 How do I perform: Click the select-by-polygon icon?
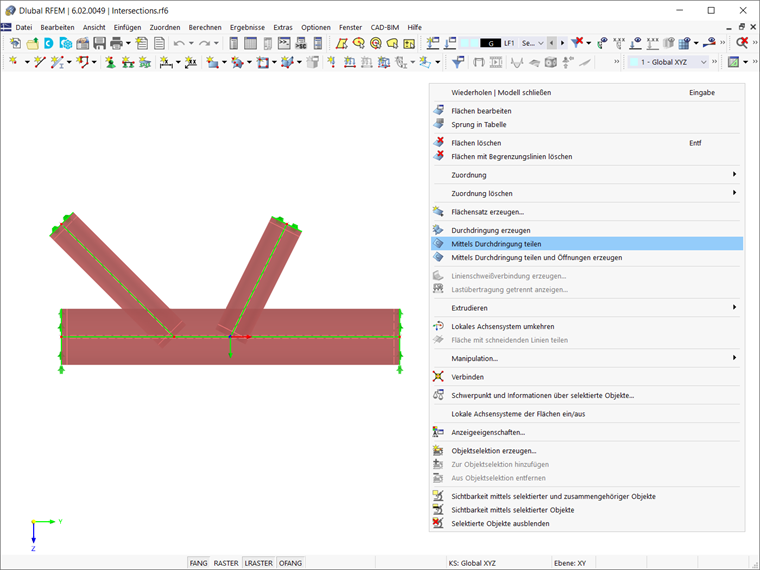342,44
